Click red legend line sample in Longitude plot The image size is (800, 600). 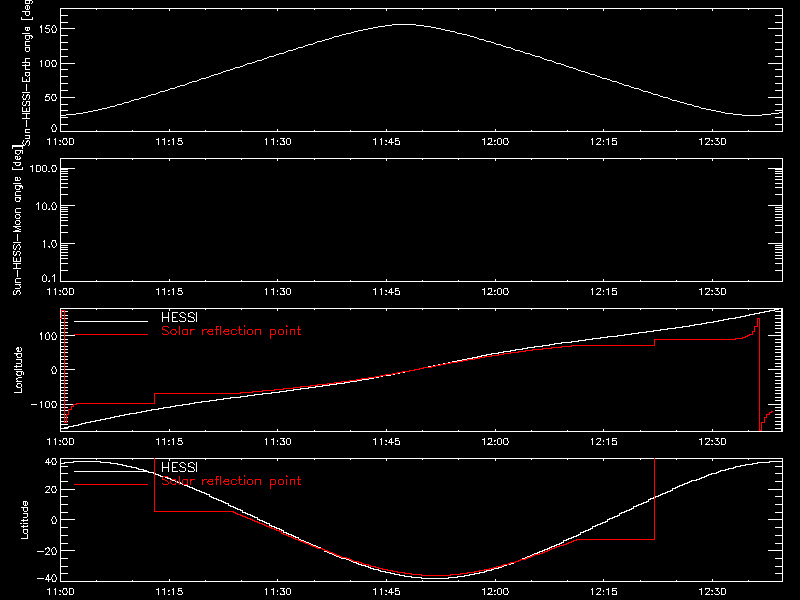[x=111, y=335]
